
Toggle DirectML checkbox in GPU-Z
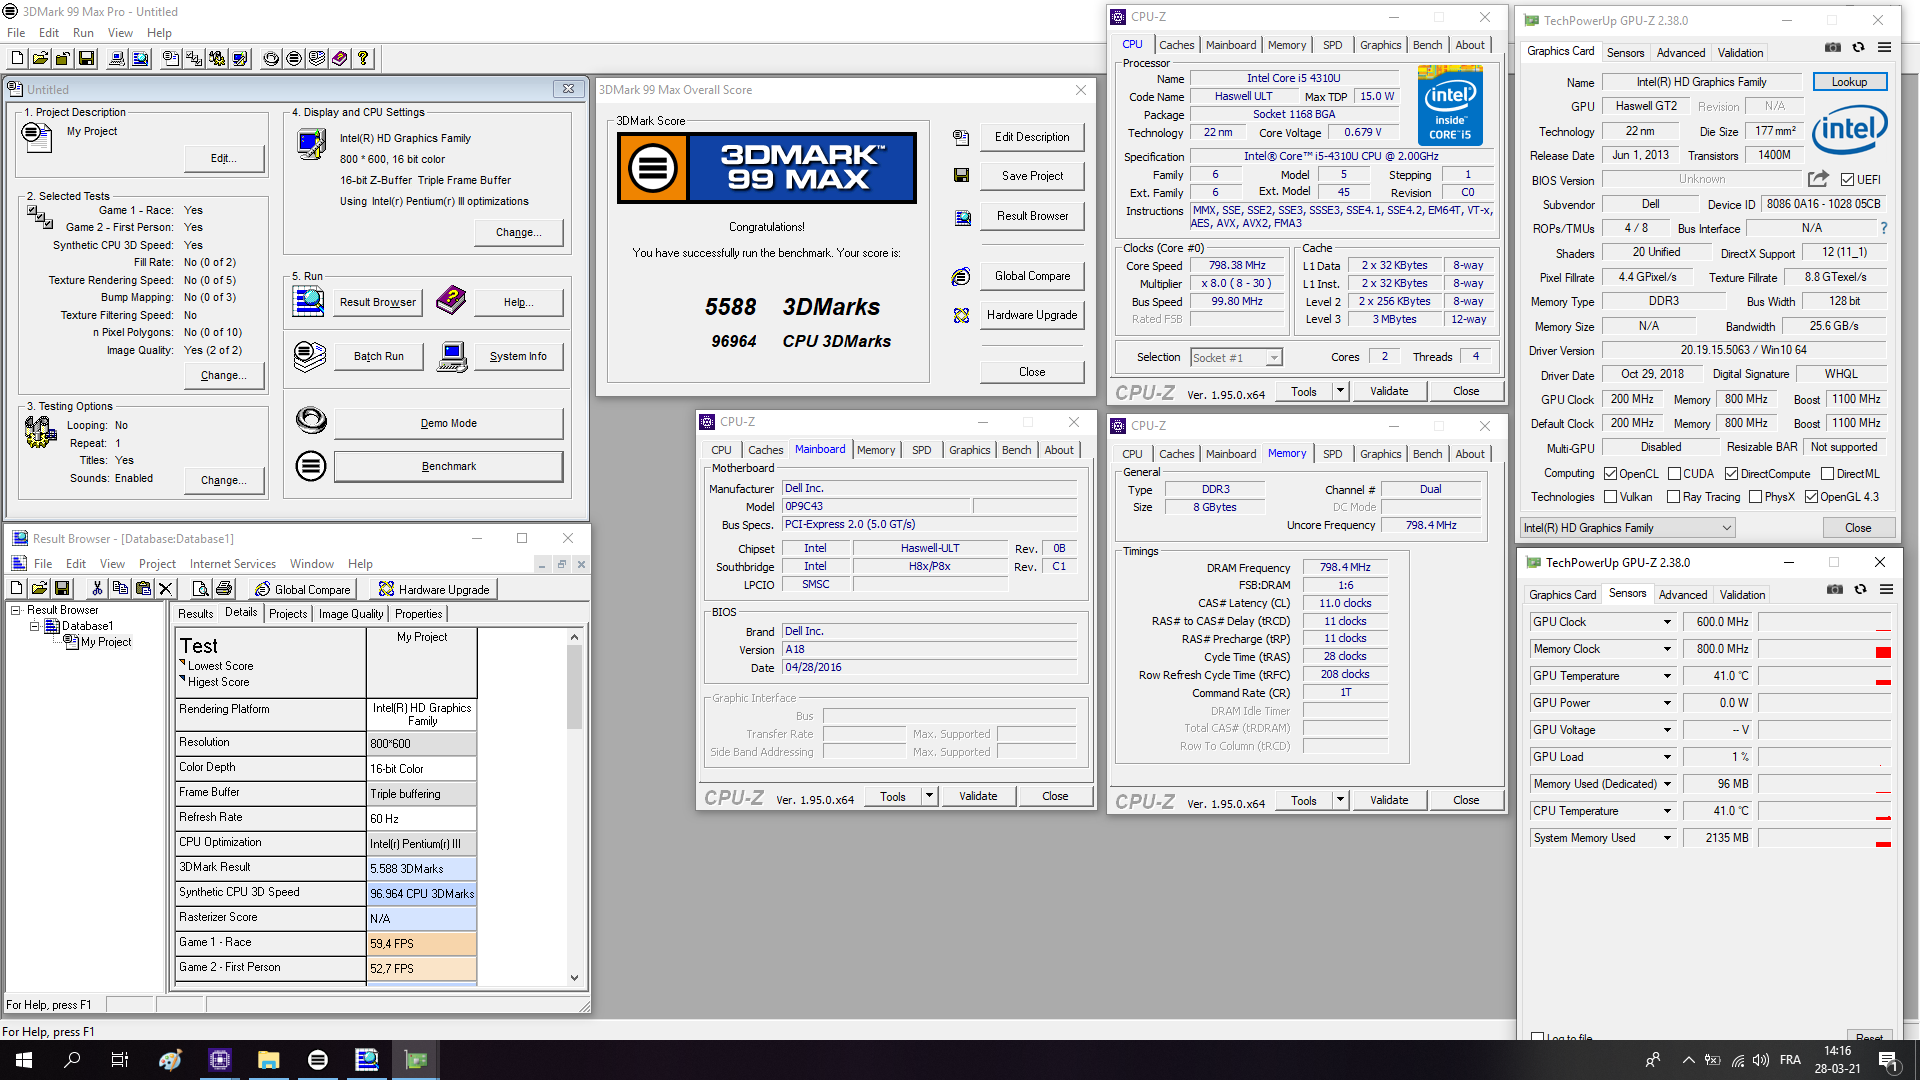[1827, 474]
